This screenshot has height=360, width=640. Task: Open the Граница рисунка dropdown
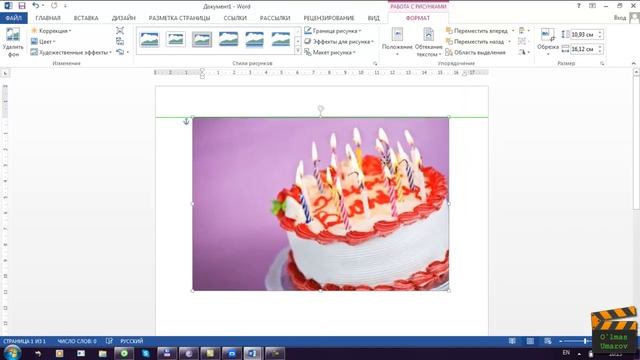point(333,31)
